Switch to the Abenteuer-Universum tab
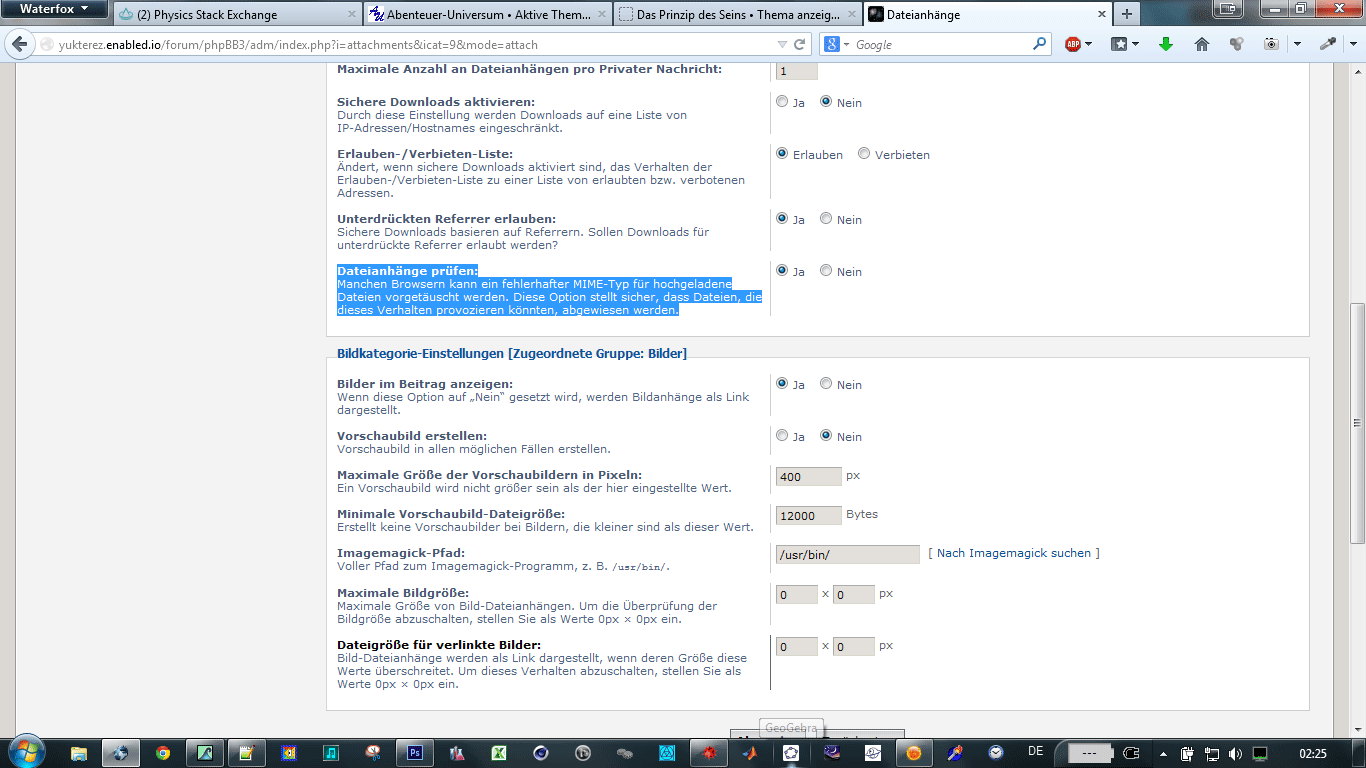The image size is (1366, 768). coord(485,15)
